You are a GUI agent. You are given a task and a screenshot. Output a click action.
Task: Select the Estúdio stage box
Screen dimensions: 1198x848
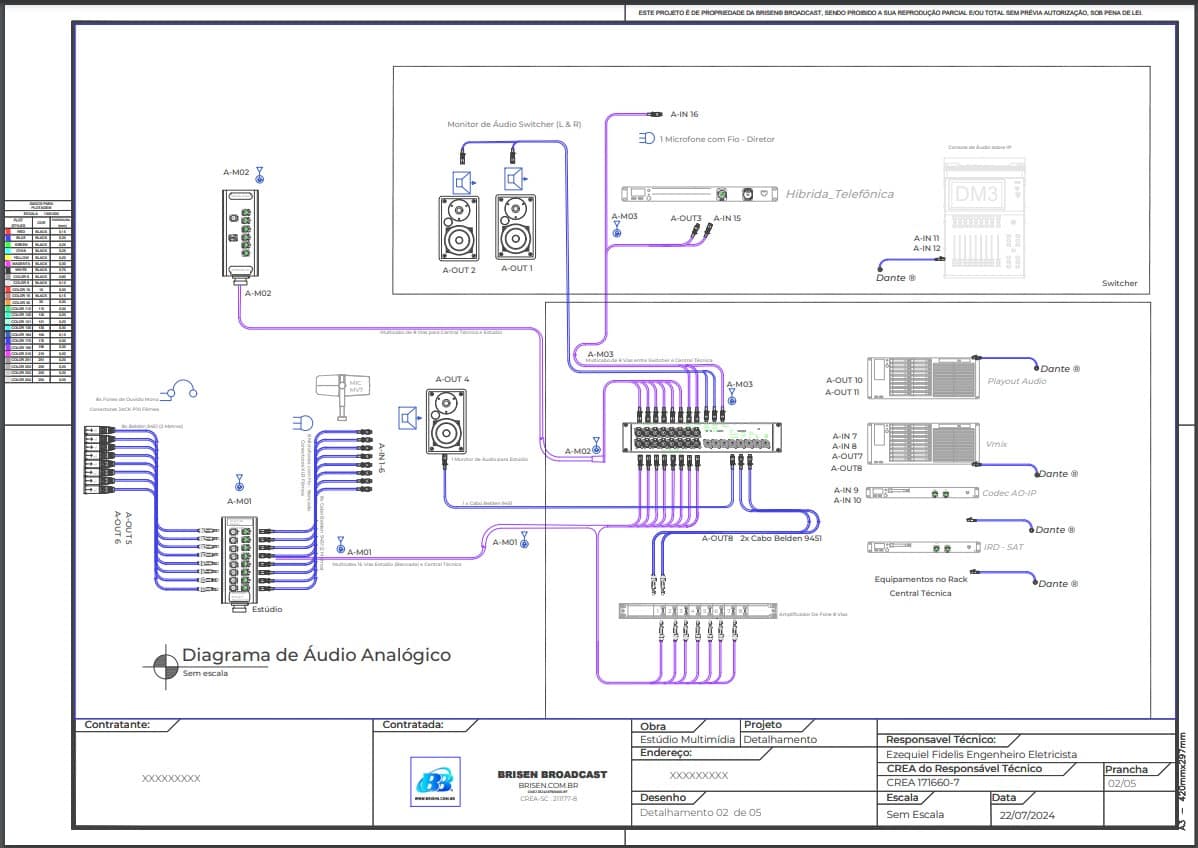pyautogui.click(x=240, y=564)
